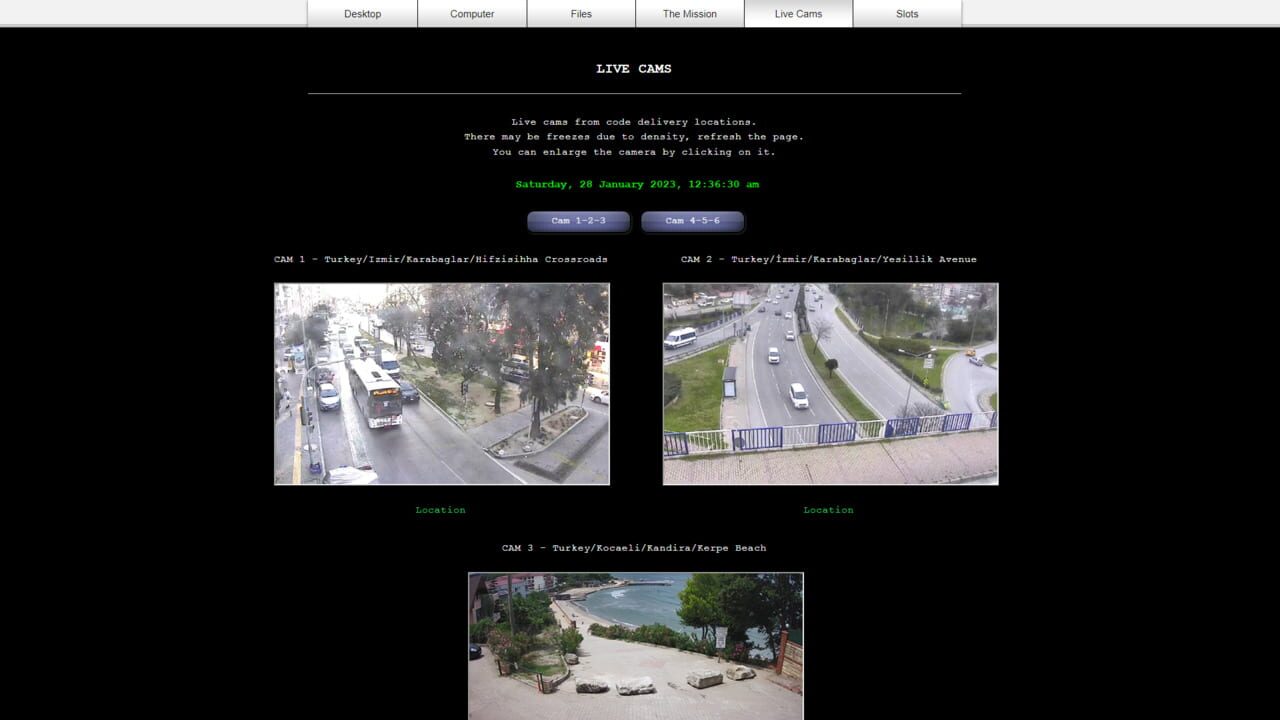Click the CAM 2 Yesillik Avenue title
The image size is (1280, 720).
828,259
